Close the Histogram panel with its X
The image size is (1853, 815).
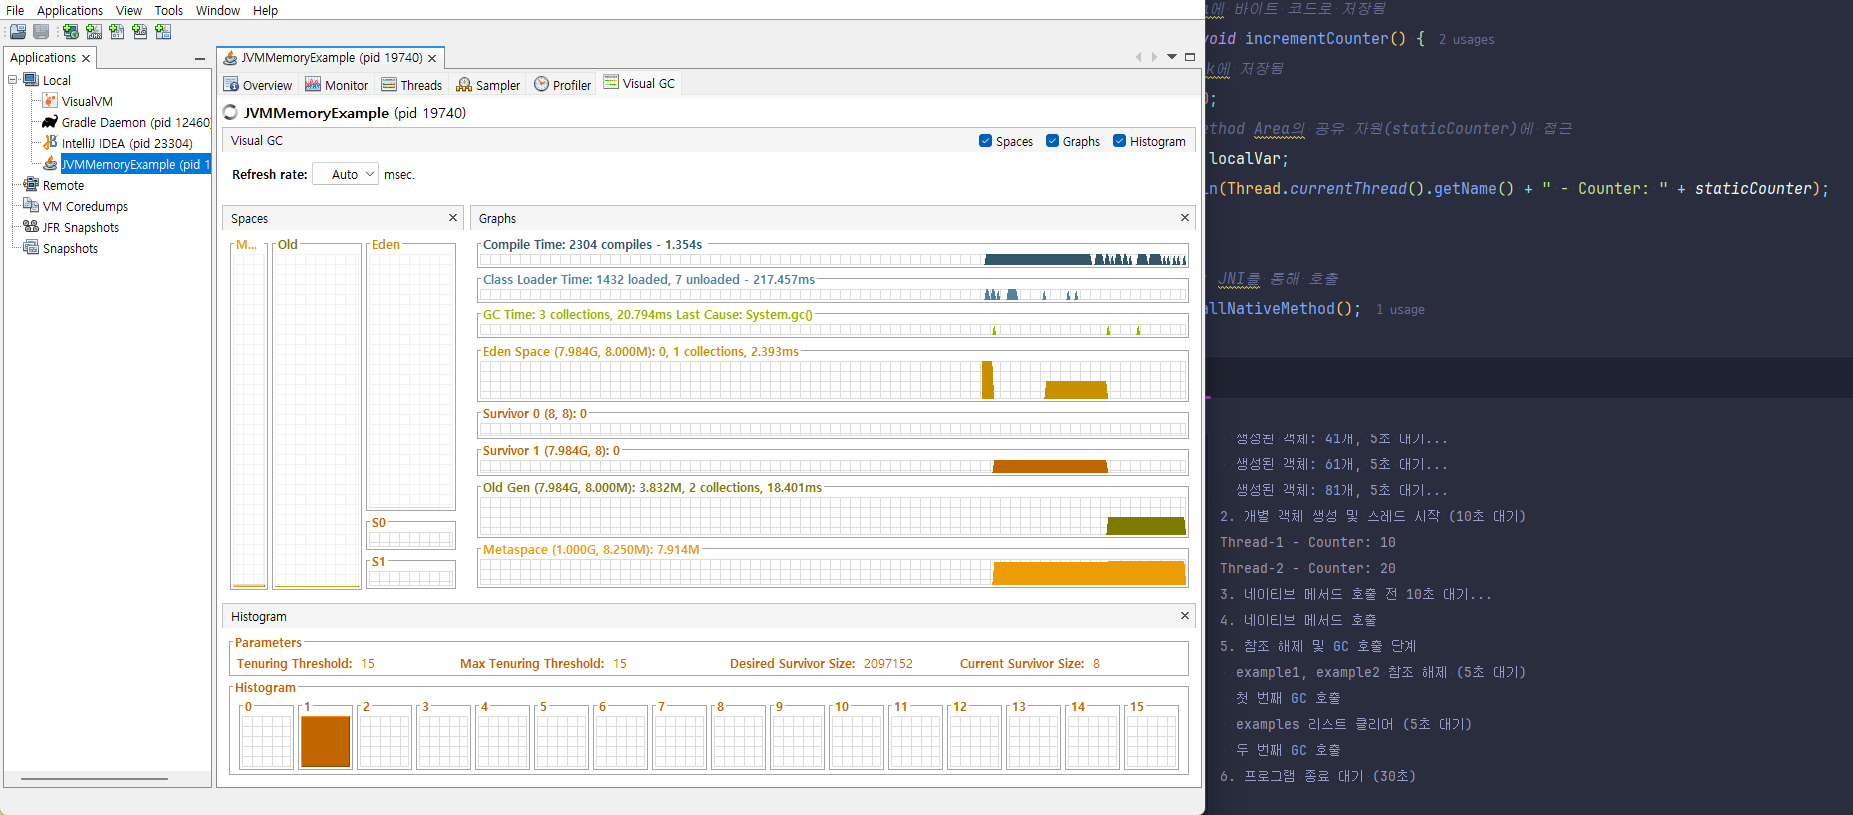coord(1185,616)
